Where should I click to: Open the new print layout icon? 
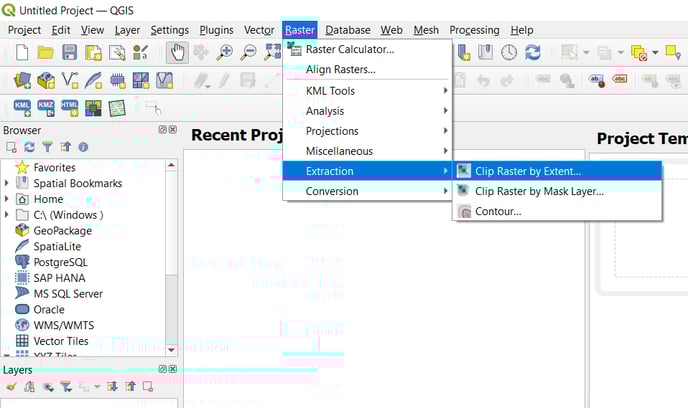pos(93,53)
